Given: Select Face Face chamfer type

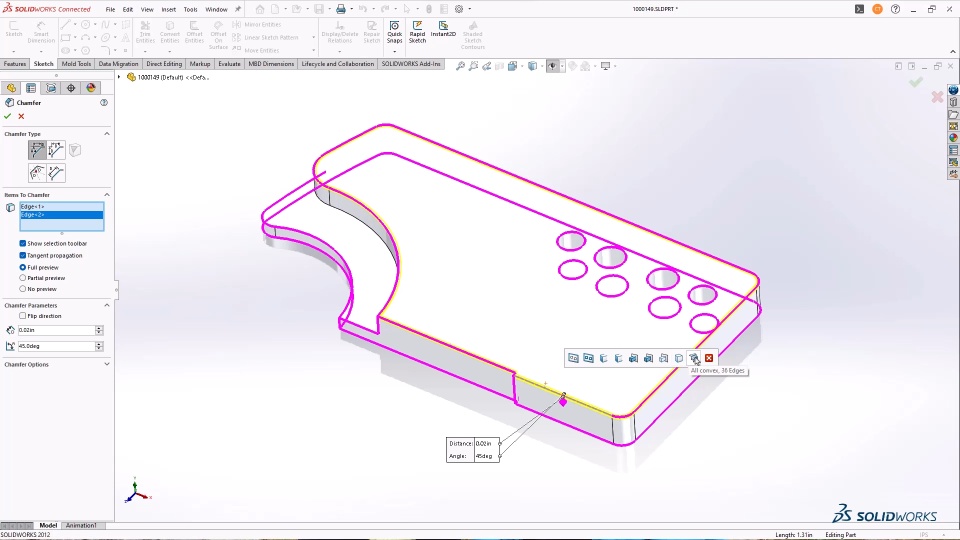Looking at the screenshot, I should tap(56, 173).
